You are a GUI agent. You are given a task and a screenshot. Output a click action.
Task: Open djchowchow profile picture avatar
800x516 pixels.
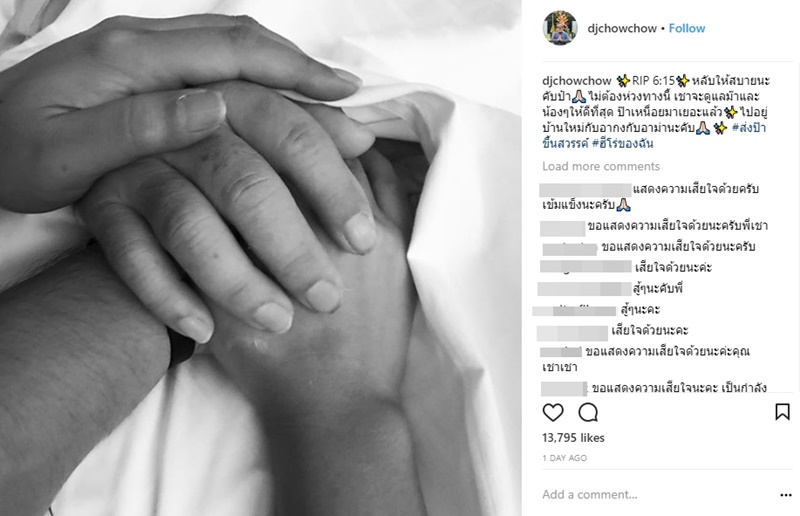pyautogui.click(x=560, y=28)
